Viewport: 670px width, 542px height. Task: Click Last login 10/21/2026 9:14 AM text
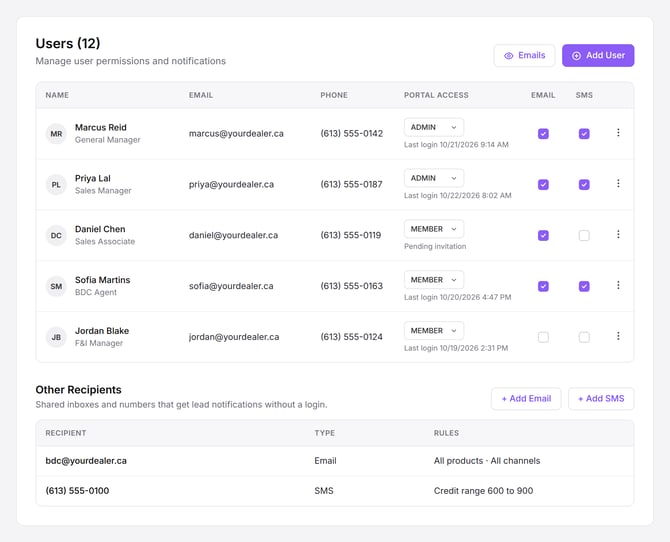click(456, 145)
